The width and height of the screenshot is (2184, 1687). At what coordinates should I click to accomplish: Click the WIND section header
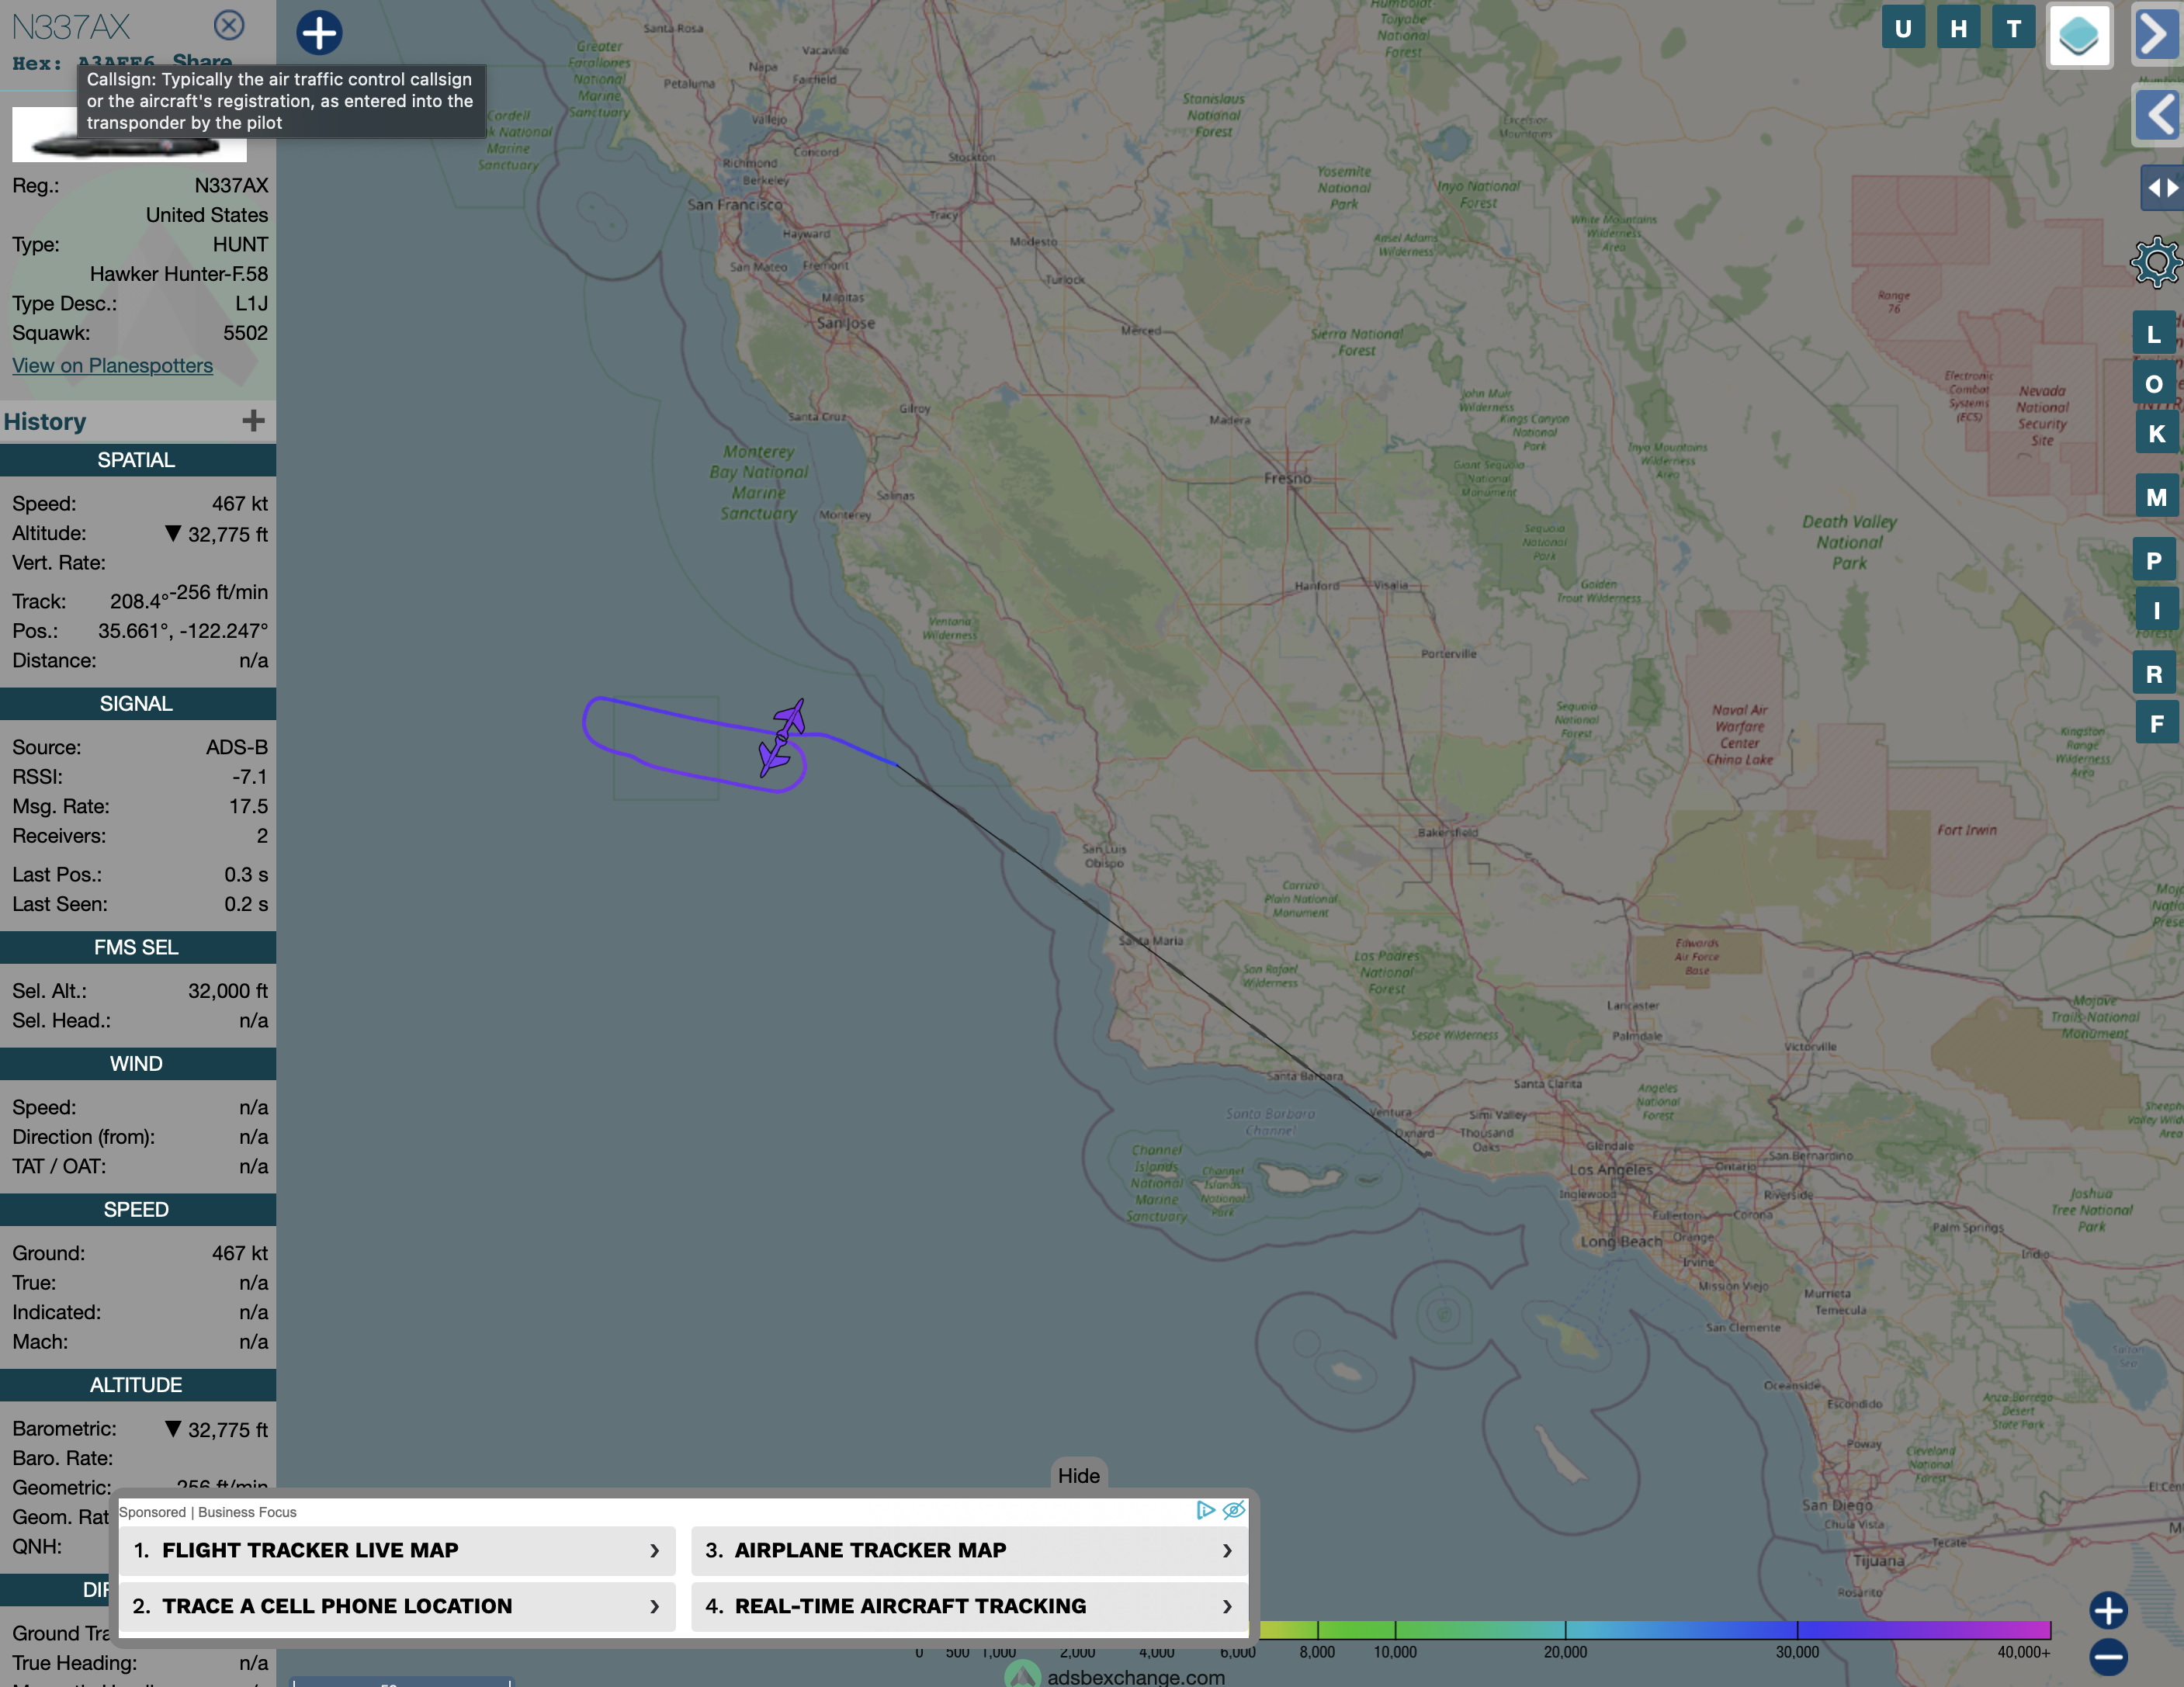pos(137,1064)
